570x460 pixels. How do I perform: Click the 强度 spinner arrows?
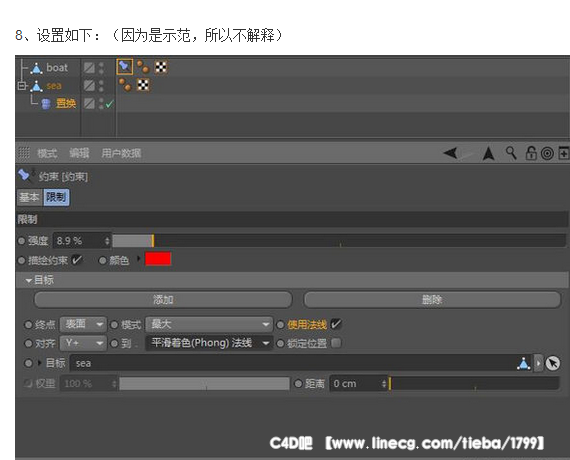[x=107, y=241]
